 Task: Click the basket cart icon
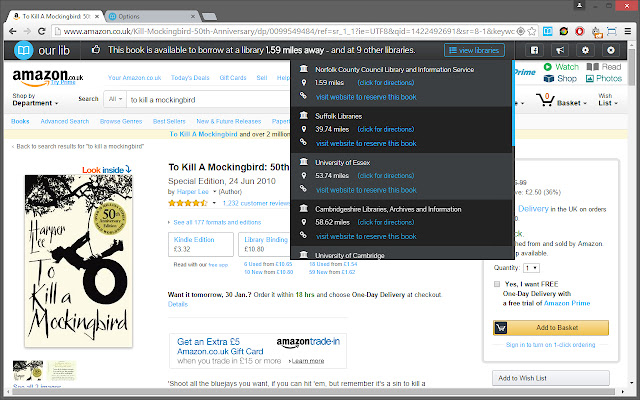tap(545, 100)
